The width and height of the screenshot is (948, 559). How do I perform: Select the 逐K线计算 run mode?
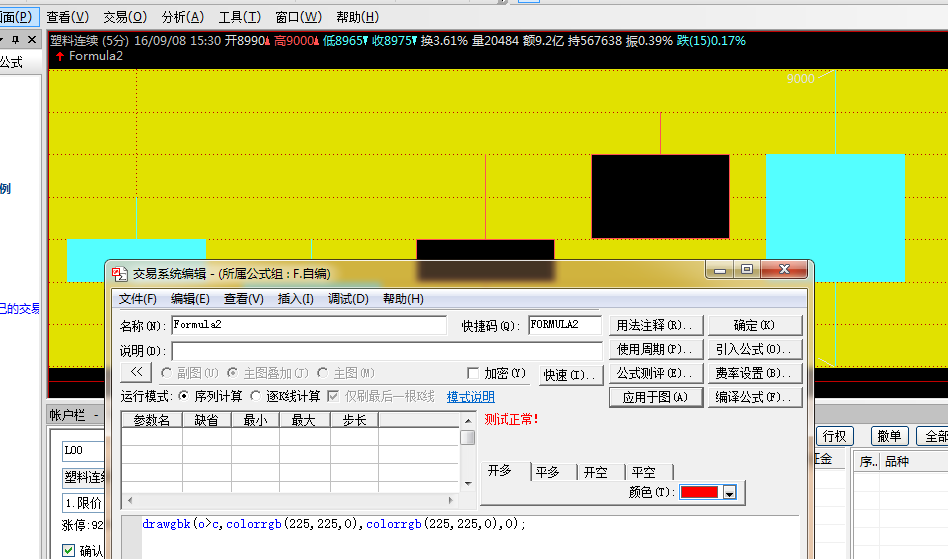[256, 397]
